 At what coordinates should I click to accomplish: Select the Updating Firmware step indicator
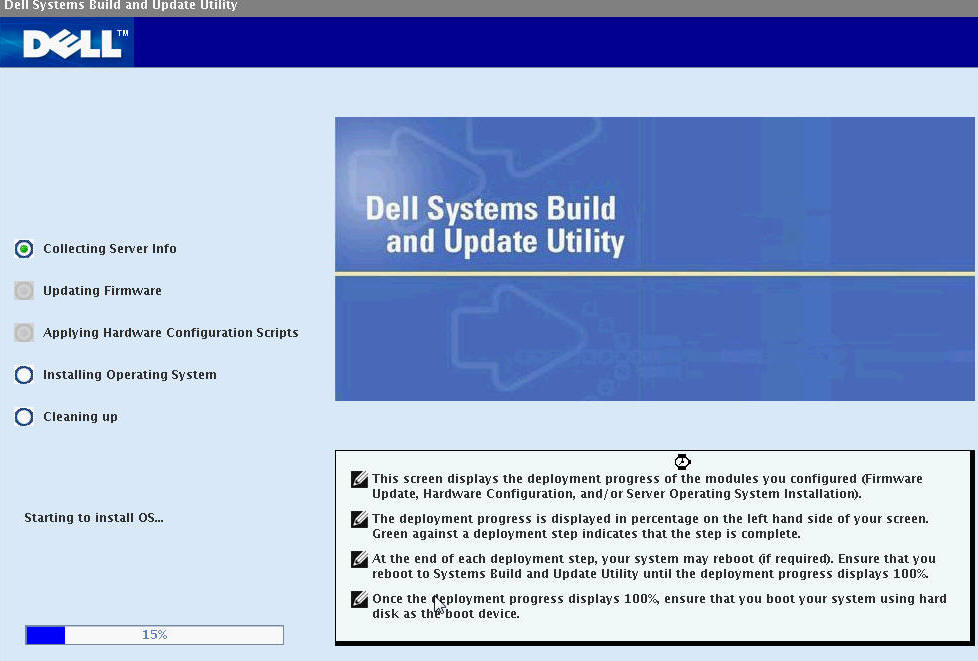(24, 291)
